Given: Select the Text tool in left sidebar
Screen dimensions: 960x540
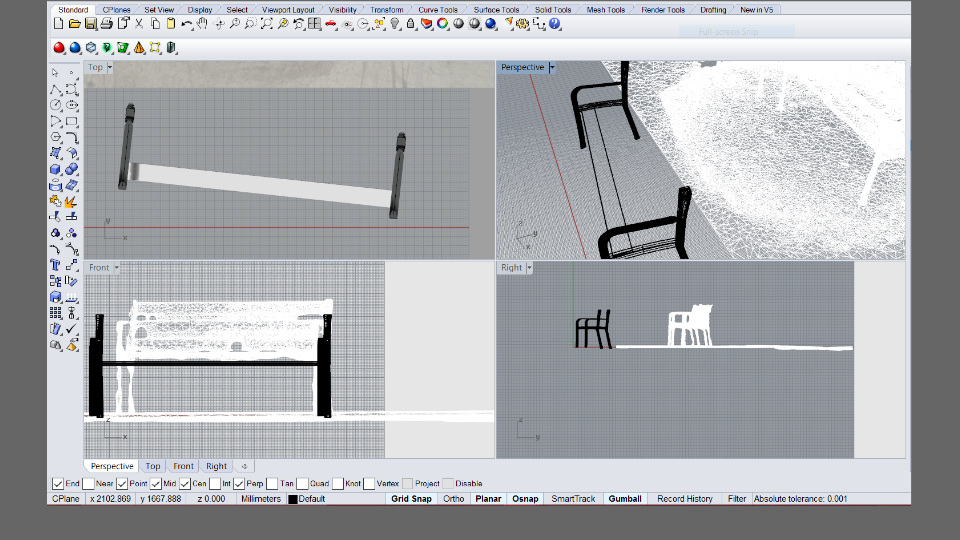Looking at the screenshot, I should pos(56,265).
